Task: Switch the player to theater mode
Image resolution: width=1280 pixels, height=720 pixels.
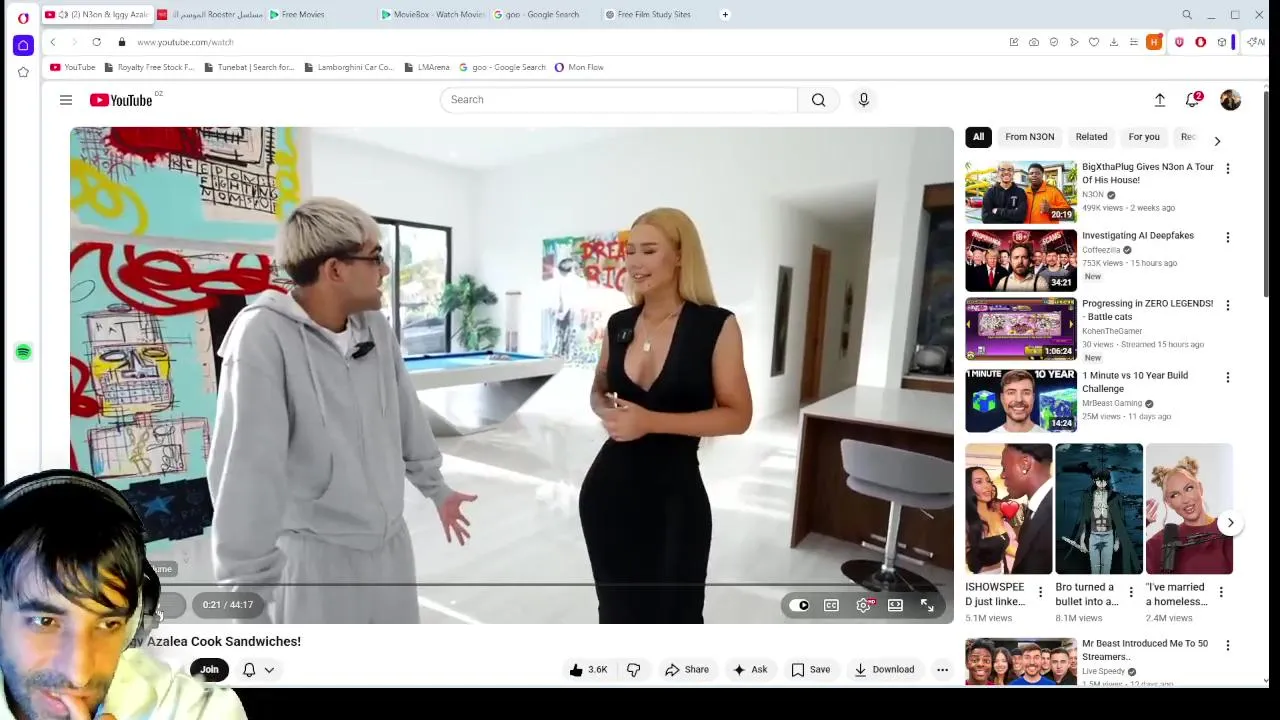Action: [895, 605]
